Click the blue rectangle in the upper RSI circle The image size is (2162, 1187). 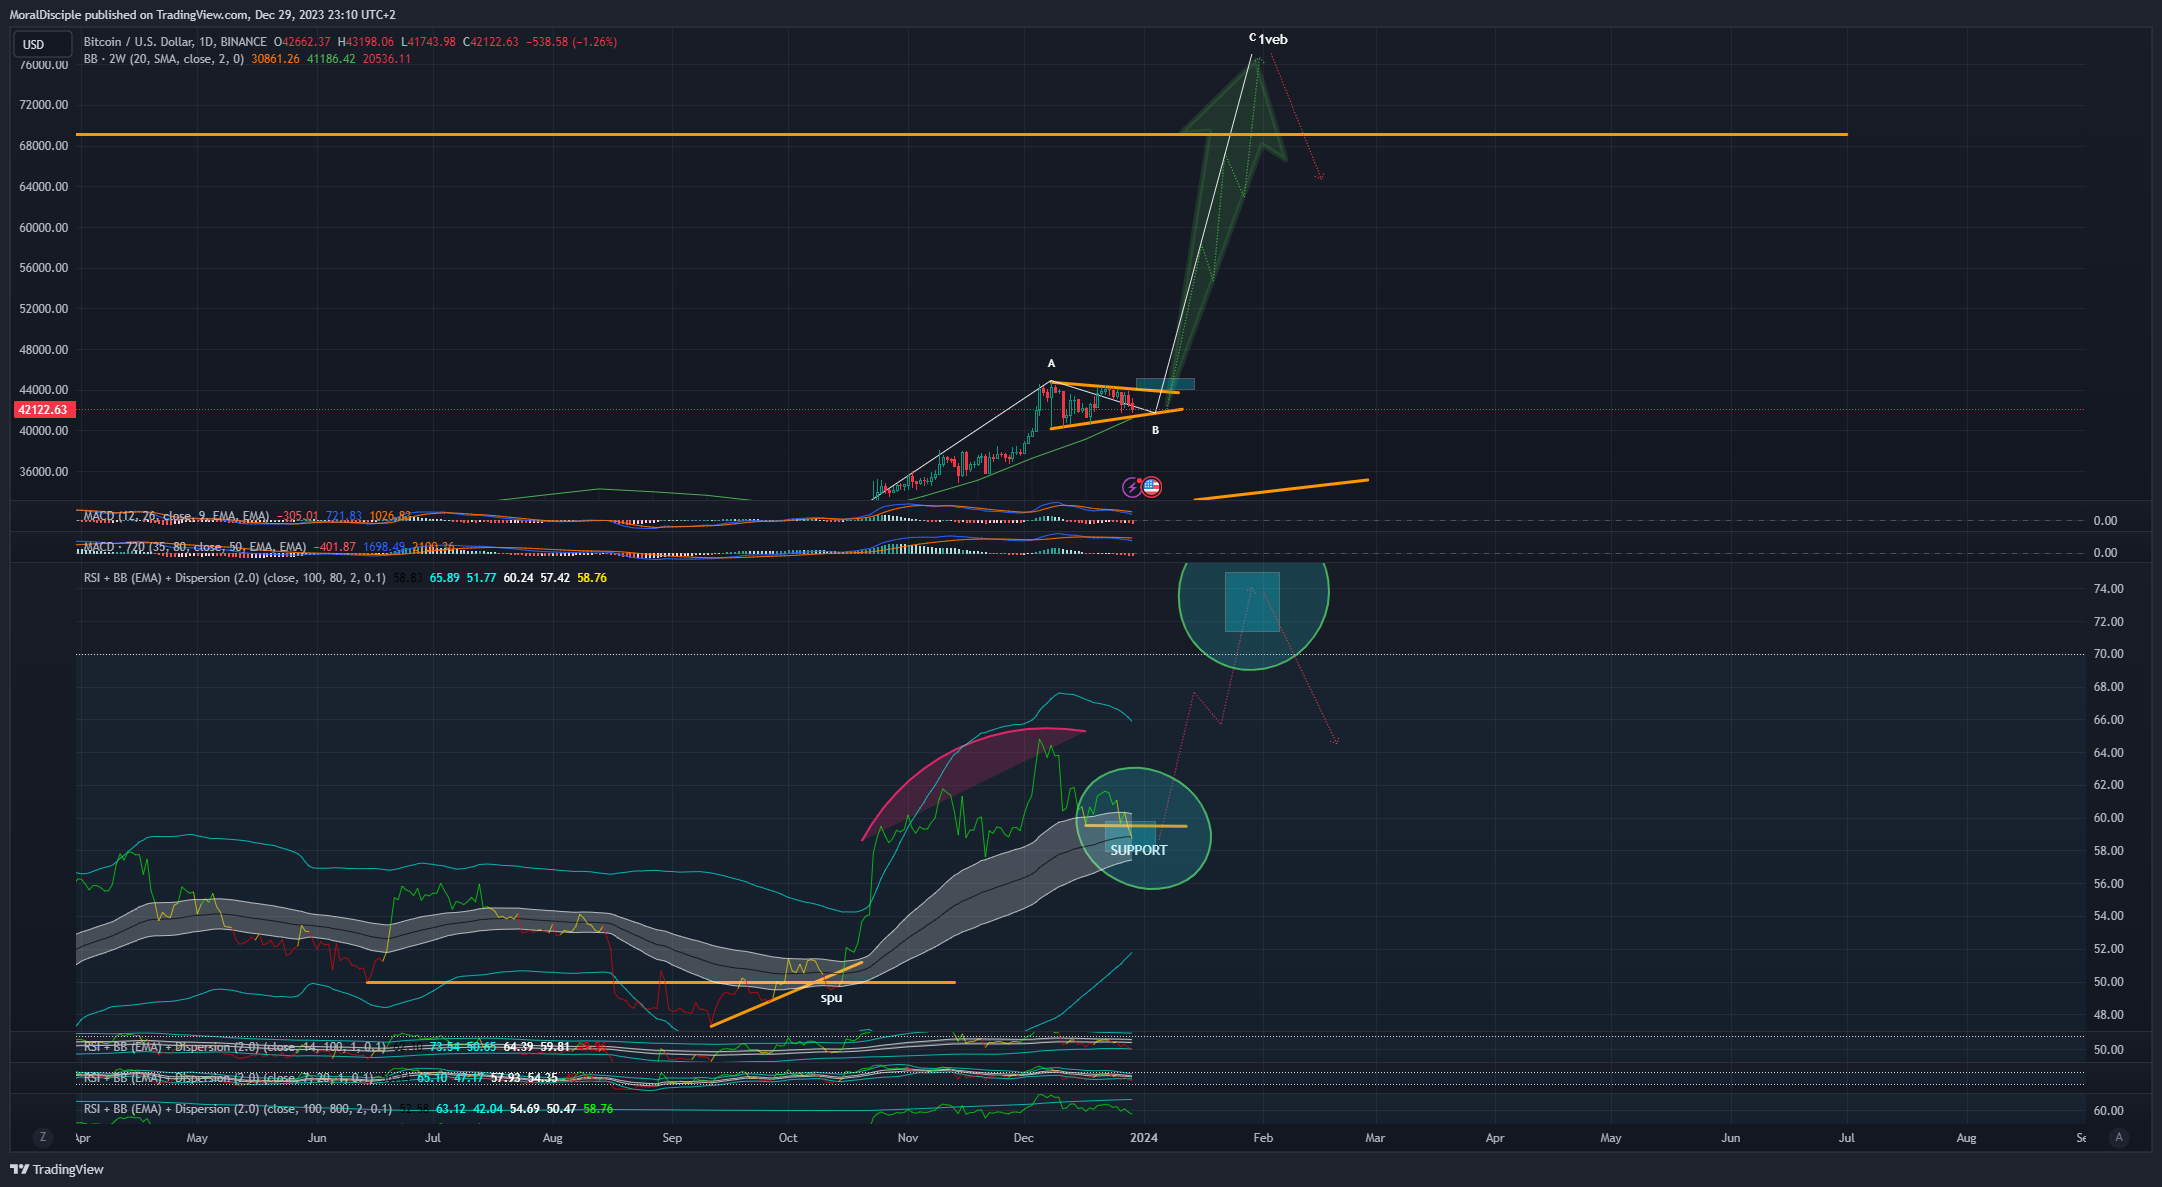pyautogui.click(x=1252, y=602)
